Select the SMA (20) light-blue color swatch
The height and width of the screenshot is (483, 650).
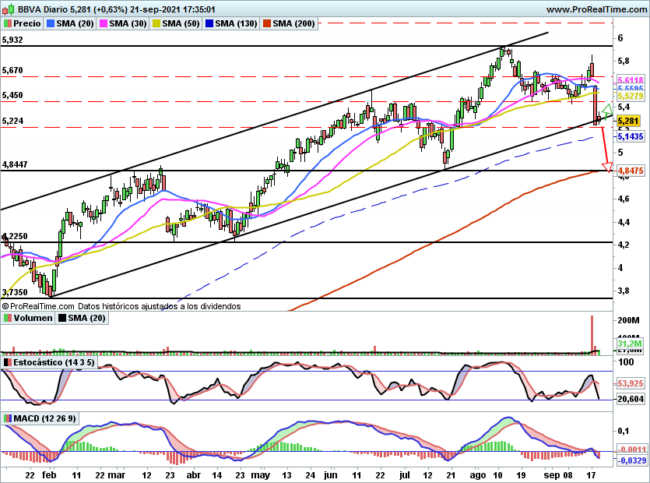51,24
